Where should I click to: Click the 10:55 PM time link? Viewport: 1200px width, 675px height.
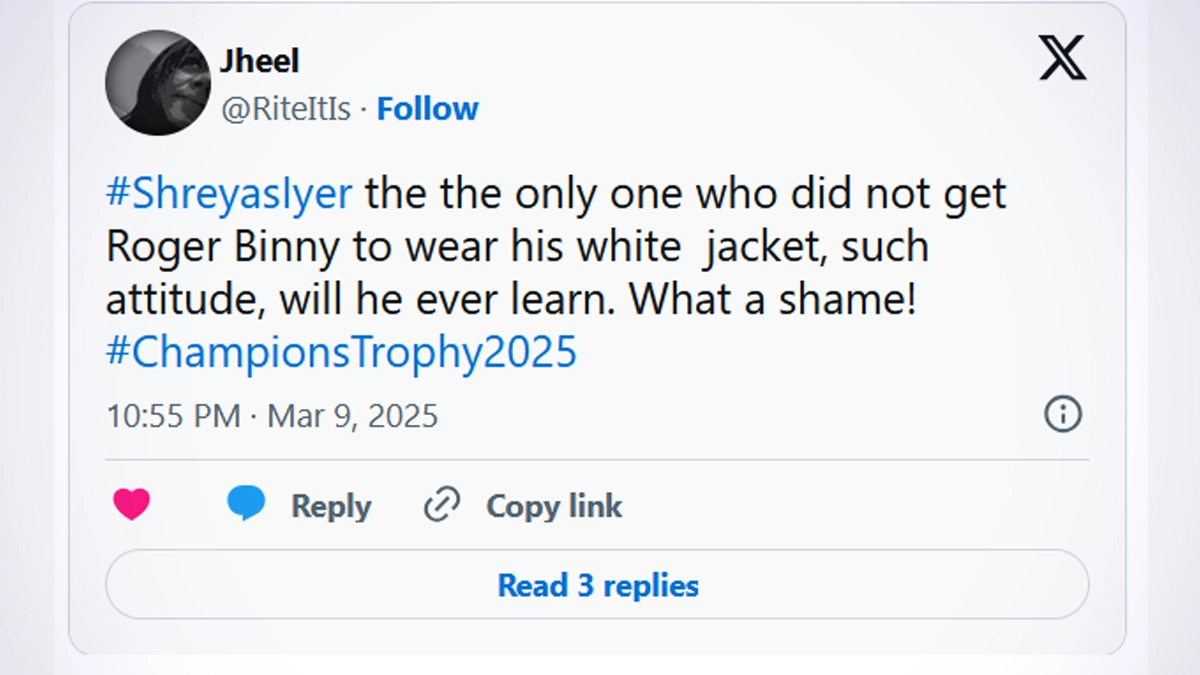click(x=173, y=415)
